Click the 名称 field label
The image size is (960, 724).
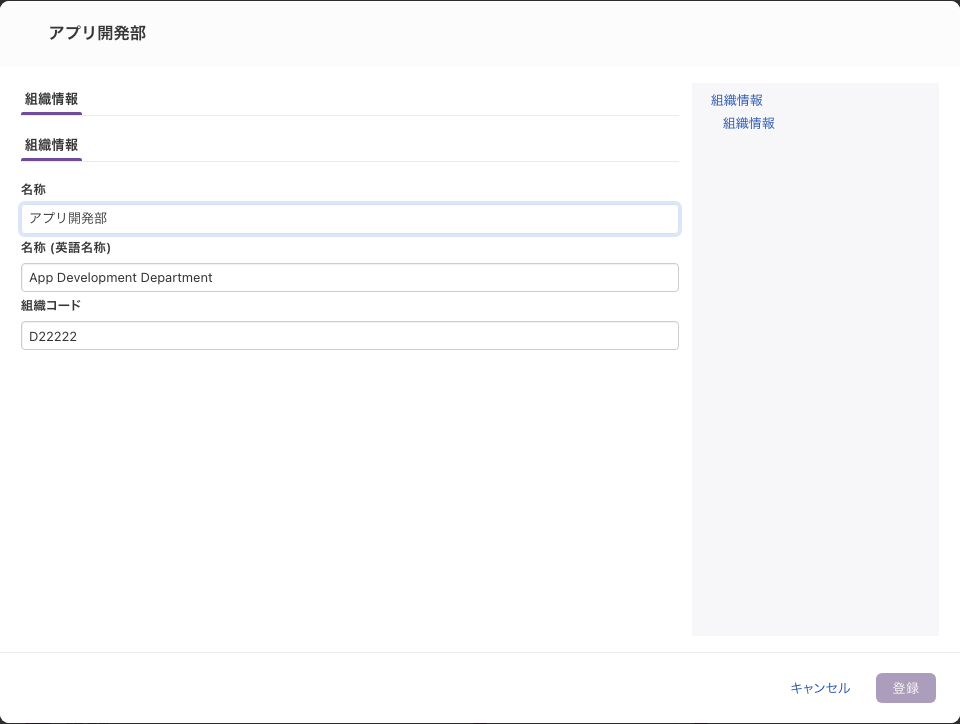click(x=33, y=190)
